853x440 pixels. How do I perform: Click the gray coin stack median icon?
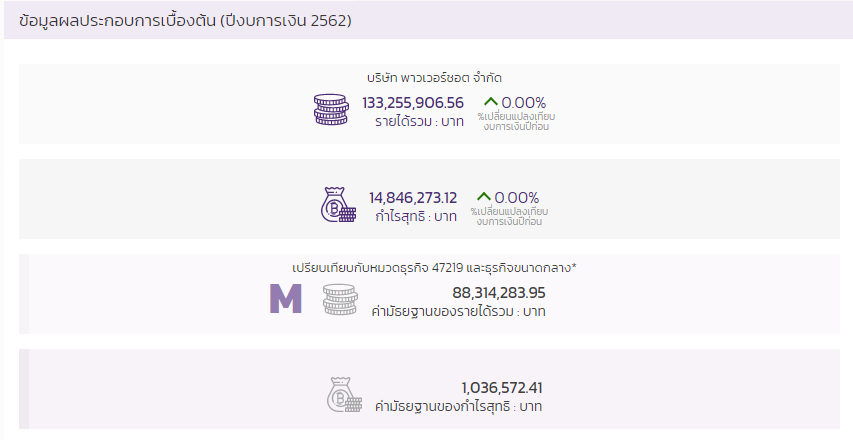339,299
